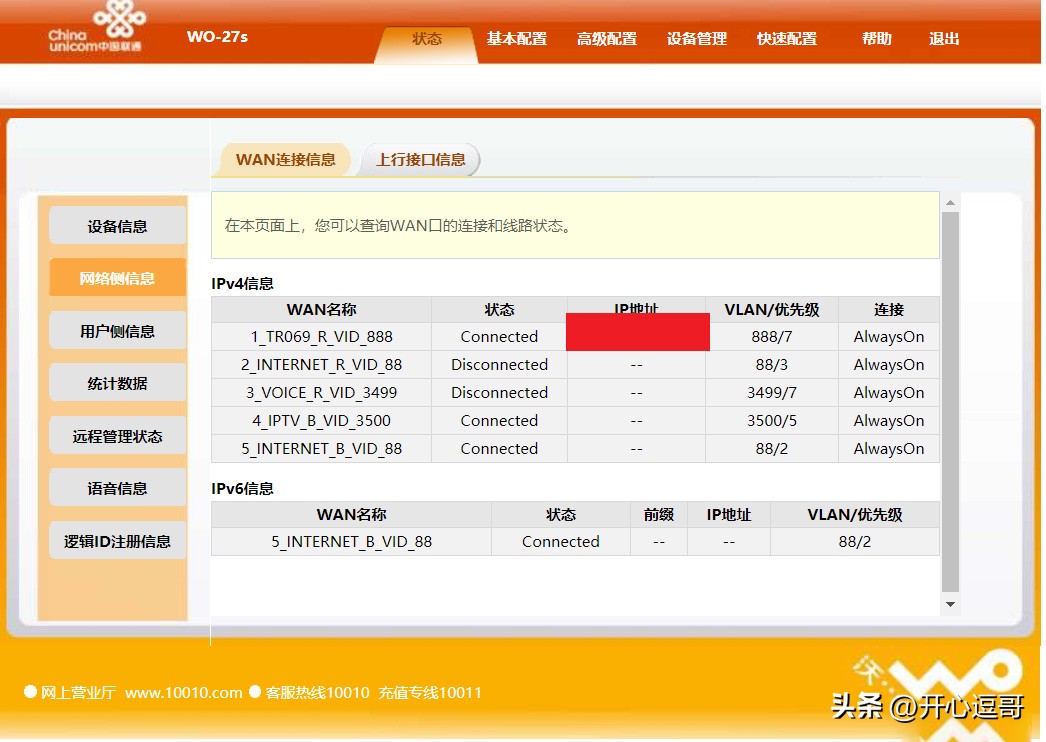Click the scrollbar down arrow
The height and width of the screenshot is (742, 1046).
click(x=950, y=604)
